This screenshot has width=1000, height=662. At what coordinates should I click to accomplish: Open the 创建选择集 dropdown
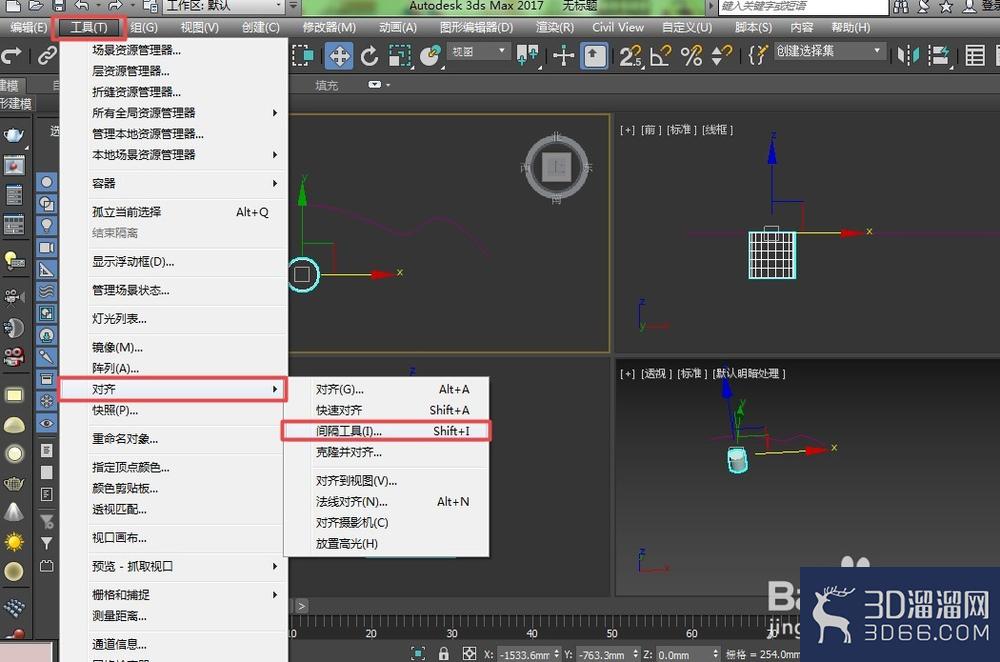click(x=829, y=52)
